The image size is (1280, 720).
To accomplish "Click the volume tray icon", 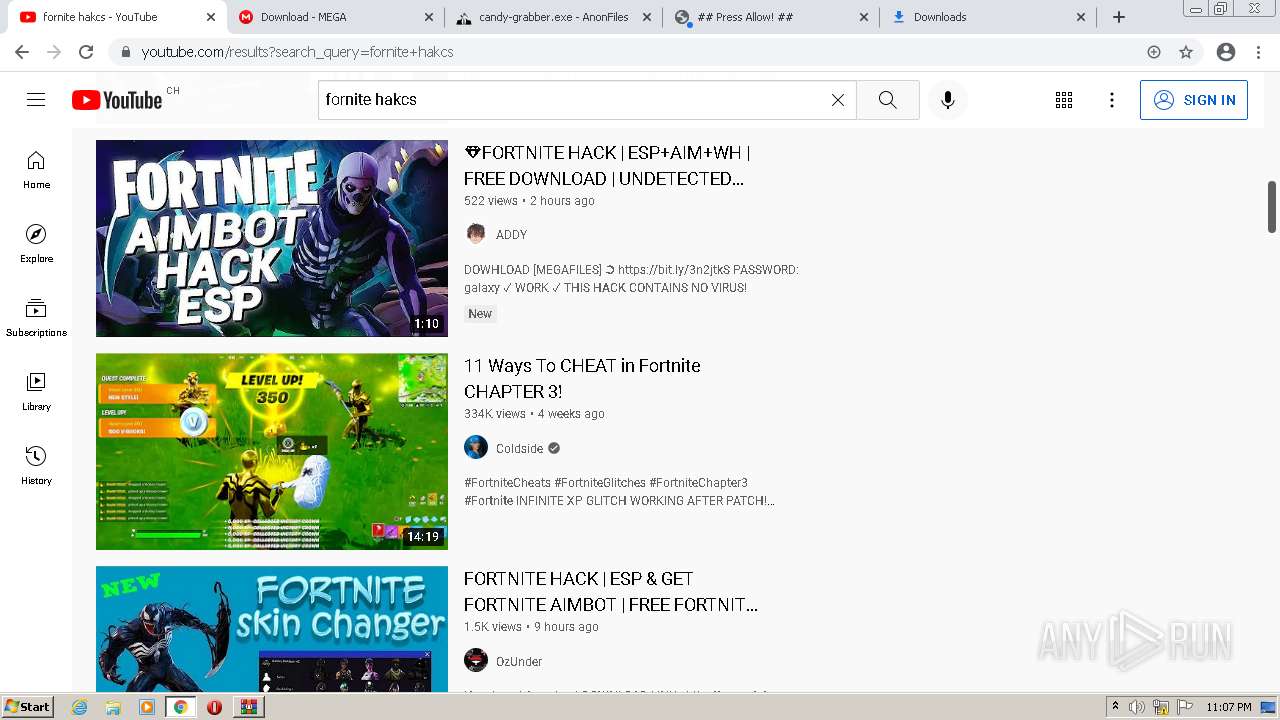I will tap(1137, 707).
